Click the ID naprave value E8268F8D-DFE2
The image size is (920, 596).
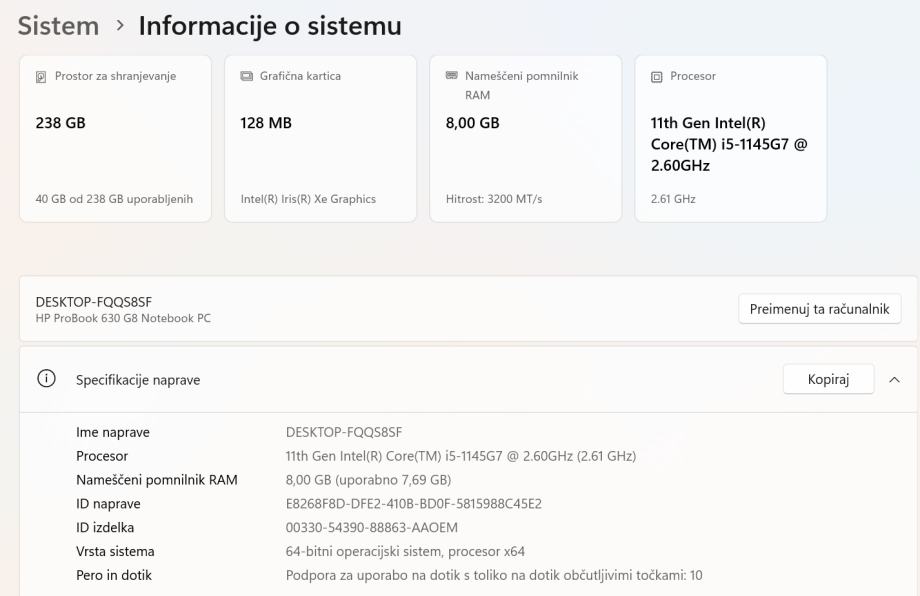point(413,504)
